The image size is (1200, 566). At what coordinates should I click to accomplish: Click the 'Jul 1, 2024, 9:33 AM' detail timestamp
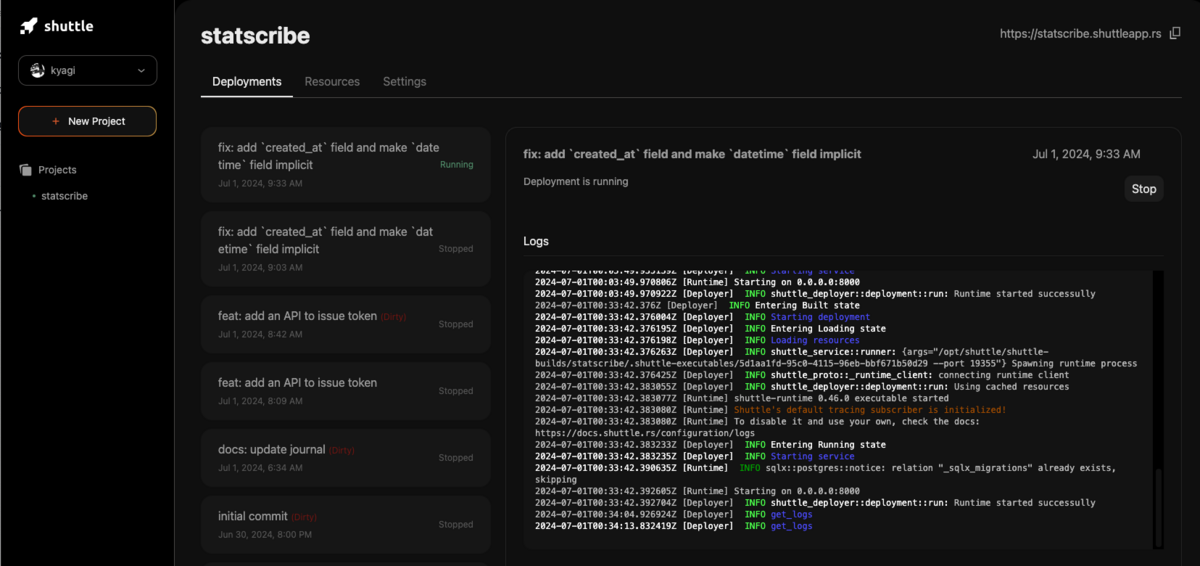pos(1086,155)
